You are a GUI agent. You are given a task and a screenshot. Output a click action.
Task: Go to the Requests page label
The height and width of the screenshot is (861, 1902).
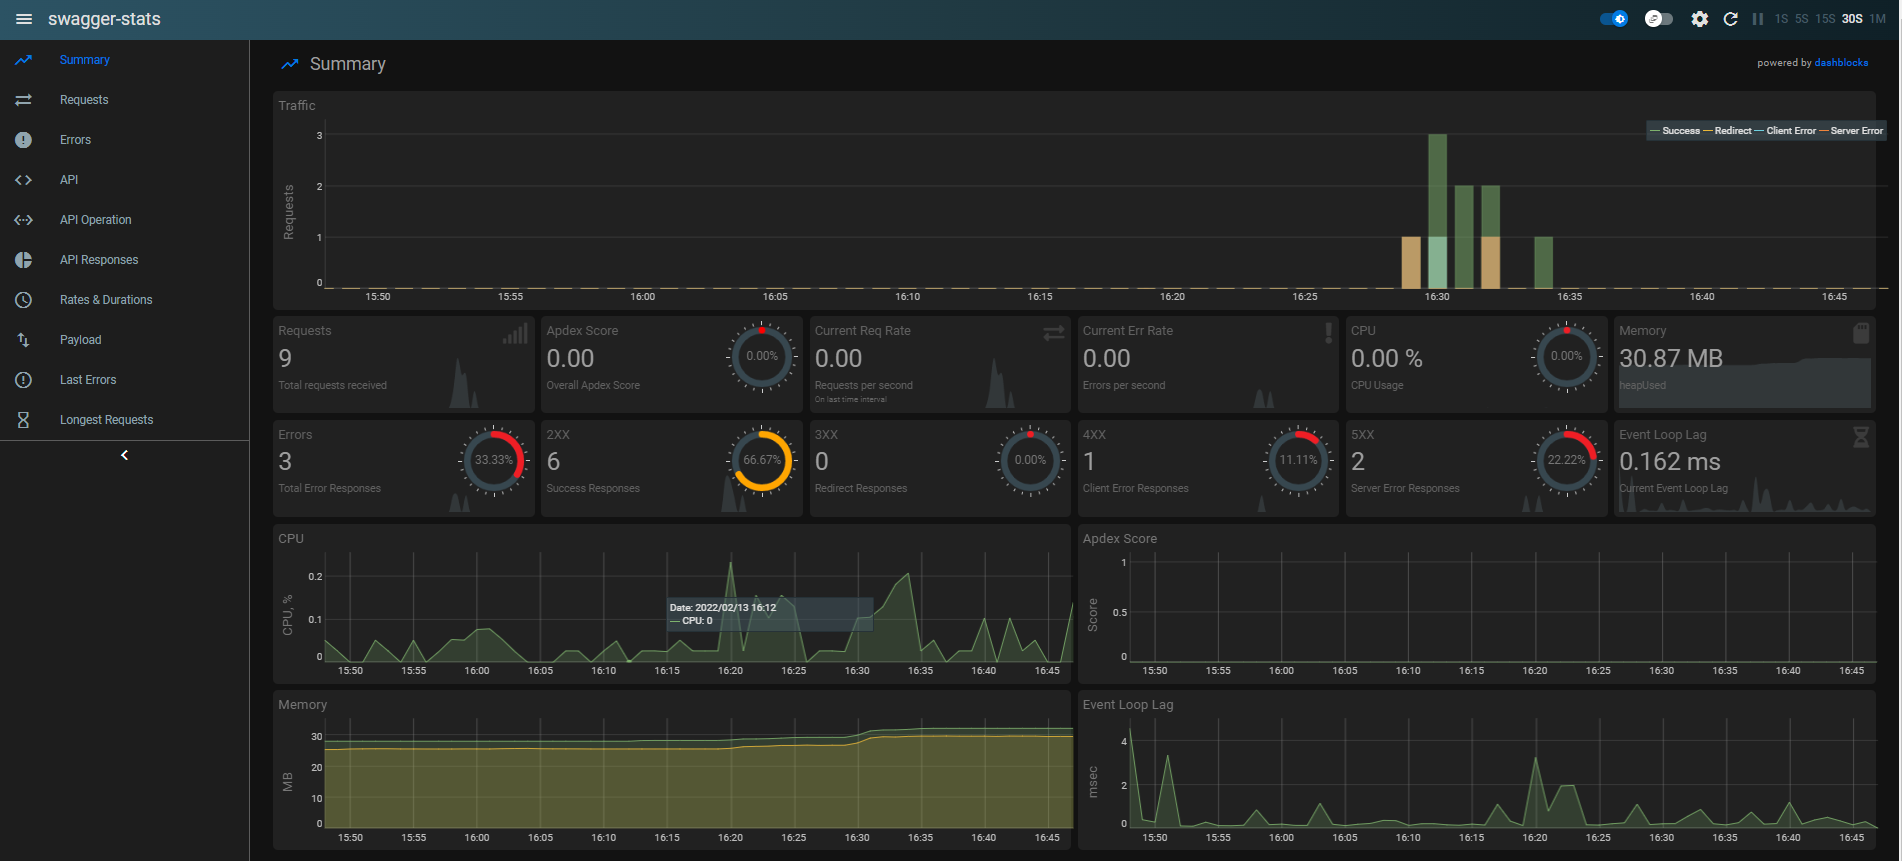84,100
